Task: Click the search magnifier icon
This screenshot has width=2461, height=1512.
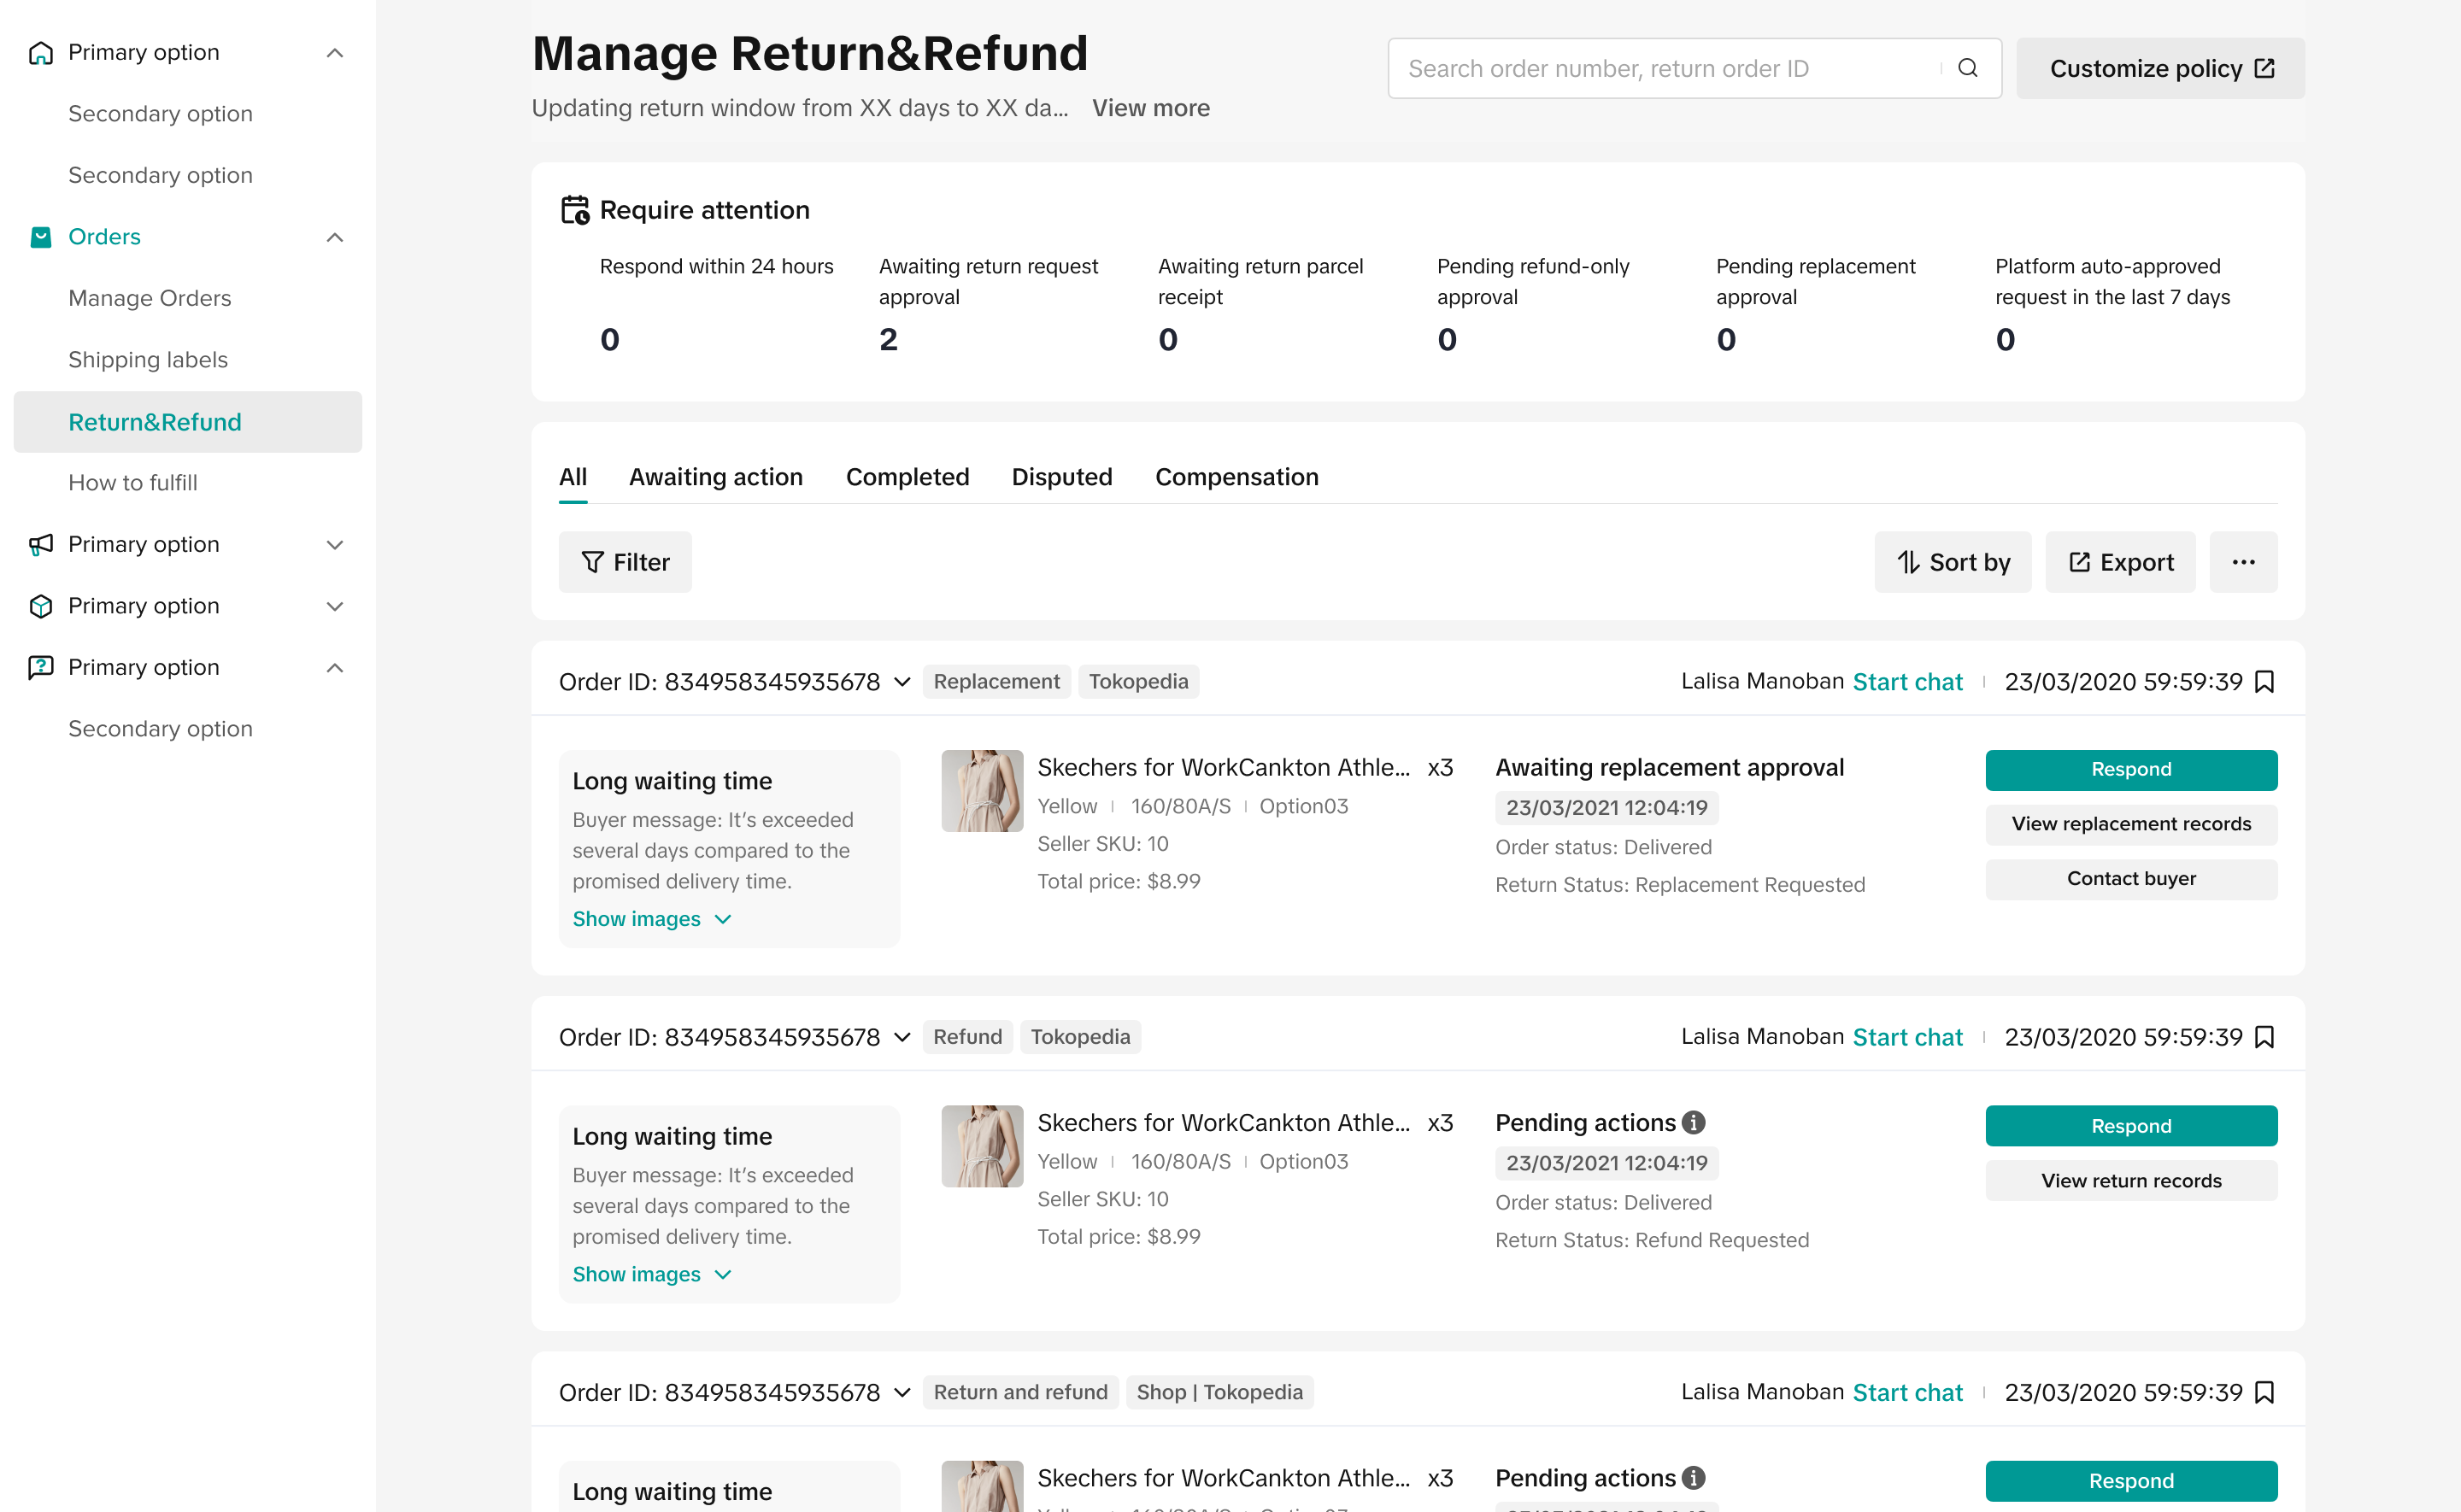Action: (x=1967, y=68)
